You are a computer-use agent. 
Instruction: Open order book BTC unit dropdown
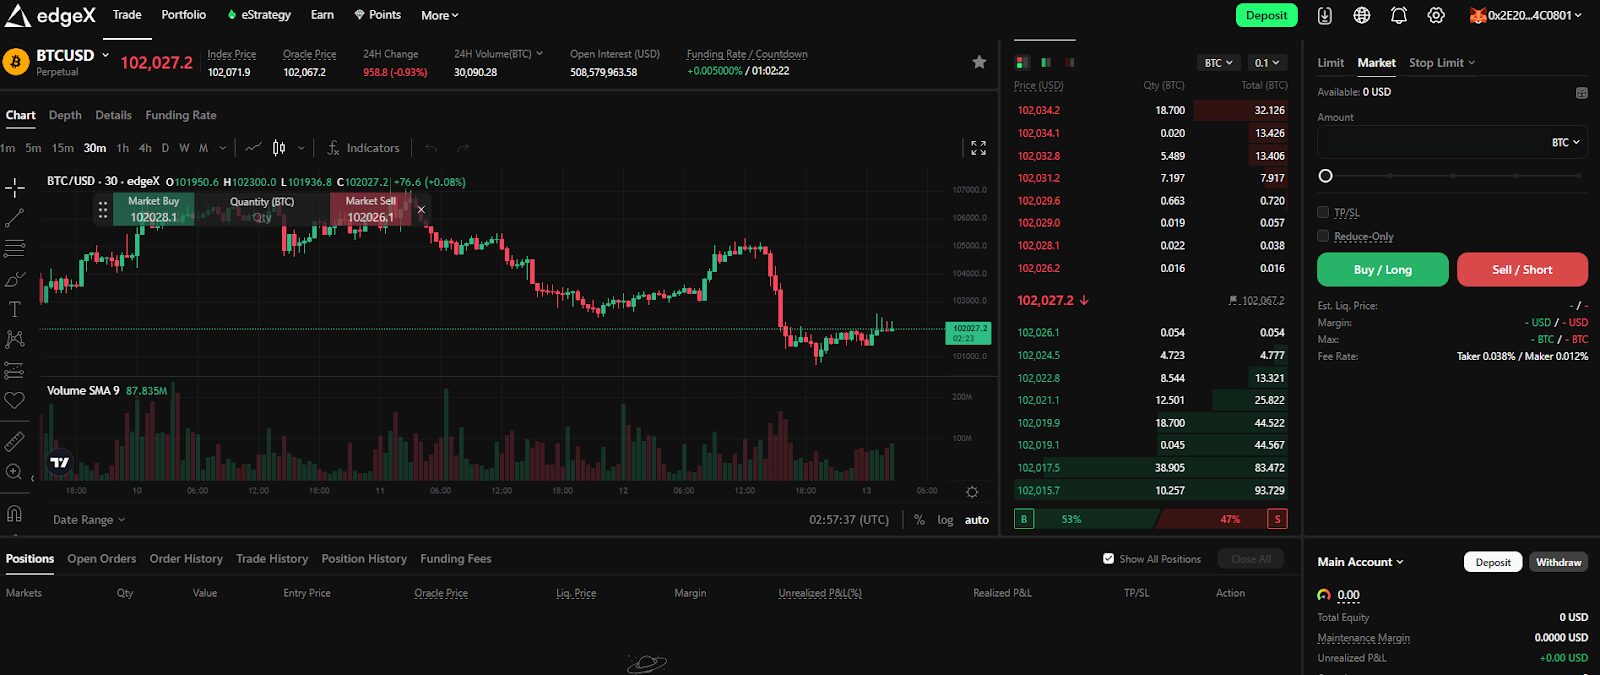click(x=1219, y=63)
